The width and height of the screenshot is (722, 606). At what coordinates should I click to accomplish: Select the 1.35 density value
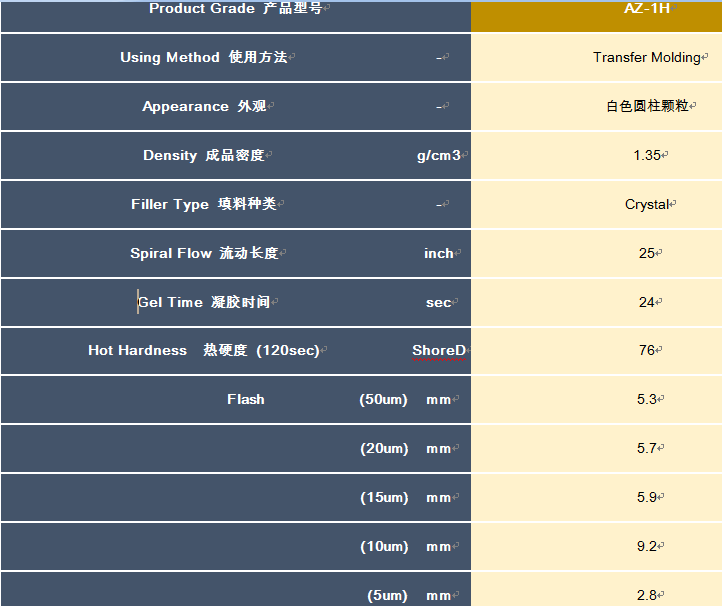click(647, 155)
